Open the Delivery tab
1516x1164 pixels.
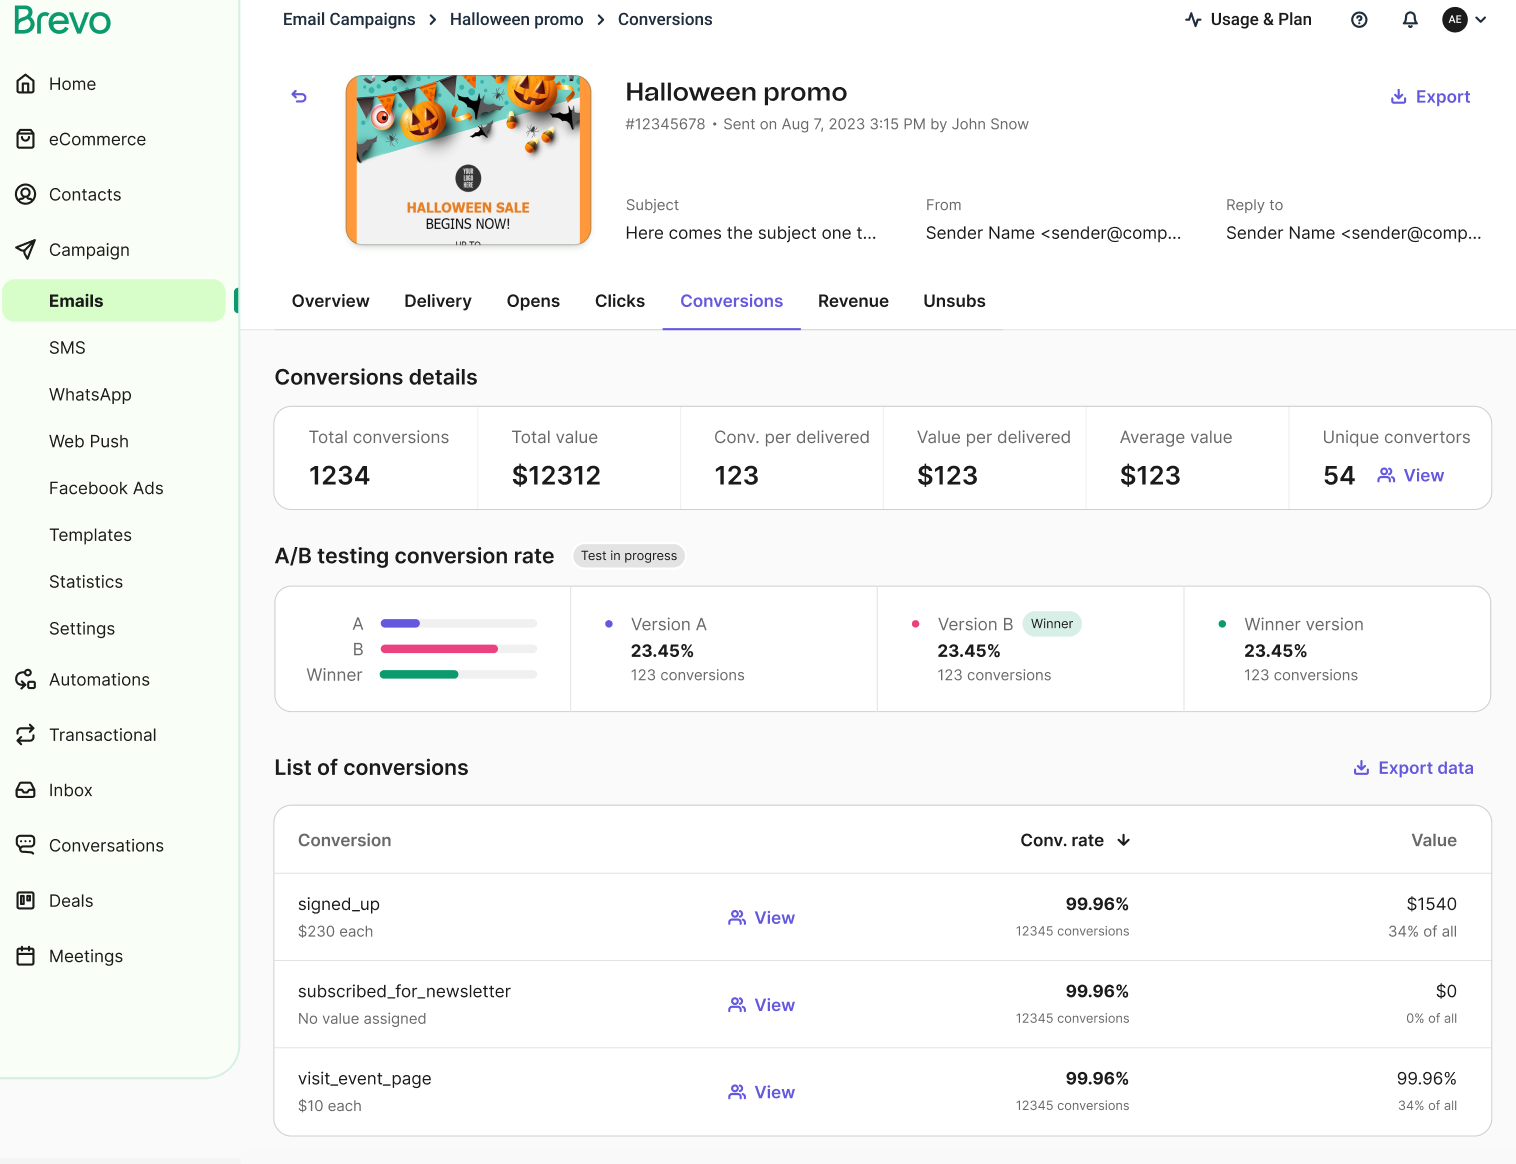pos(438,301)
